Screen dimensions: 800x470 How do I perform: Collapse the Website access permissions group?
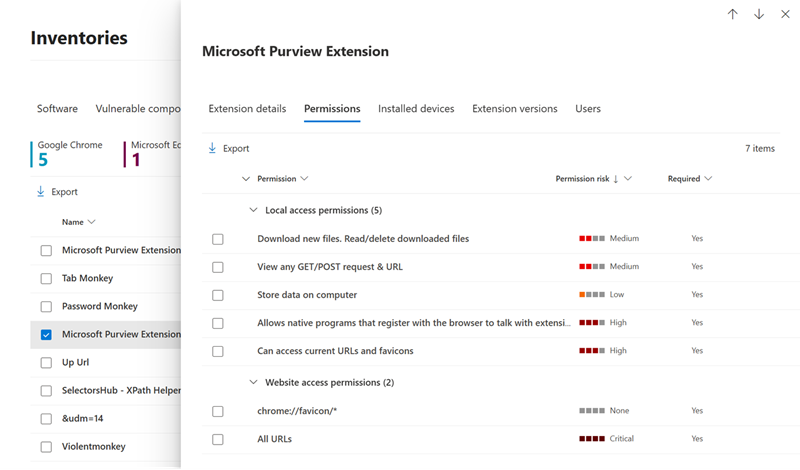[x=253, y=382]
